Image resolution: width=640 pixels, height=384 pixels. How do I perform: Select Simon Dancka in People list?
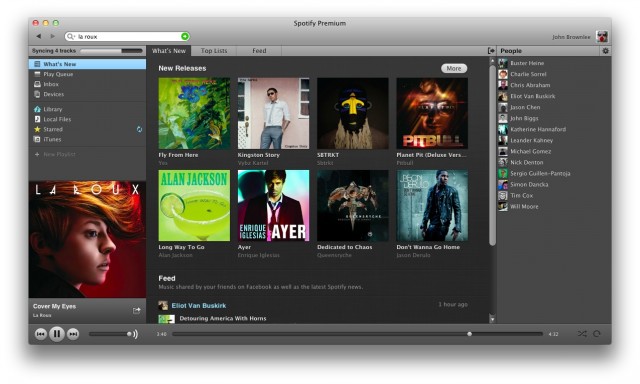pos(529,184)
